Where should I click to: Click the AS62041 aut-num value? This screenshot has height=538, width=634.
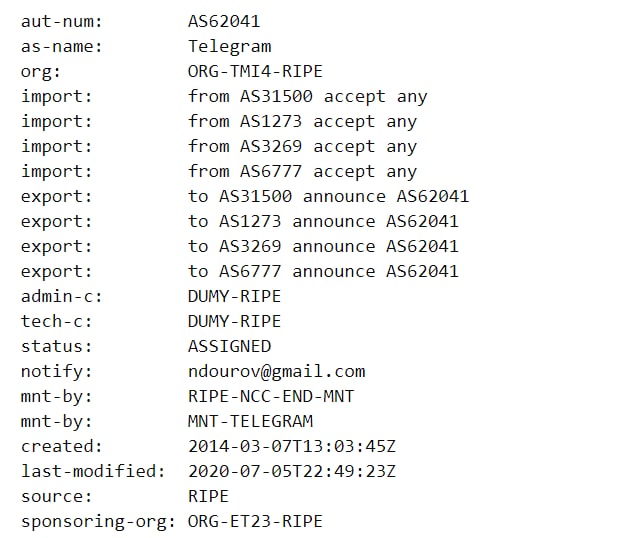tap(224, 21)
